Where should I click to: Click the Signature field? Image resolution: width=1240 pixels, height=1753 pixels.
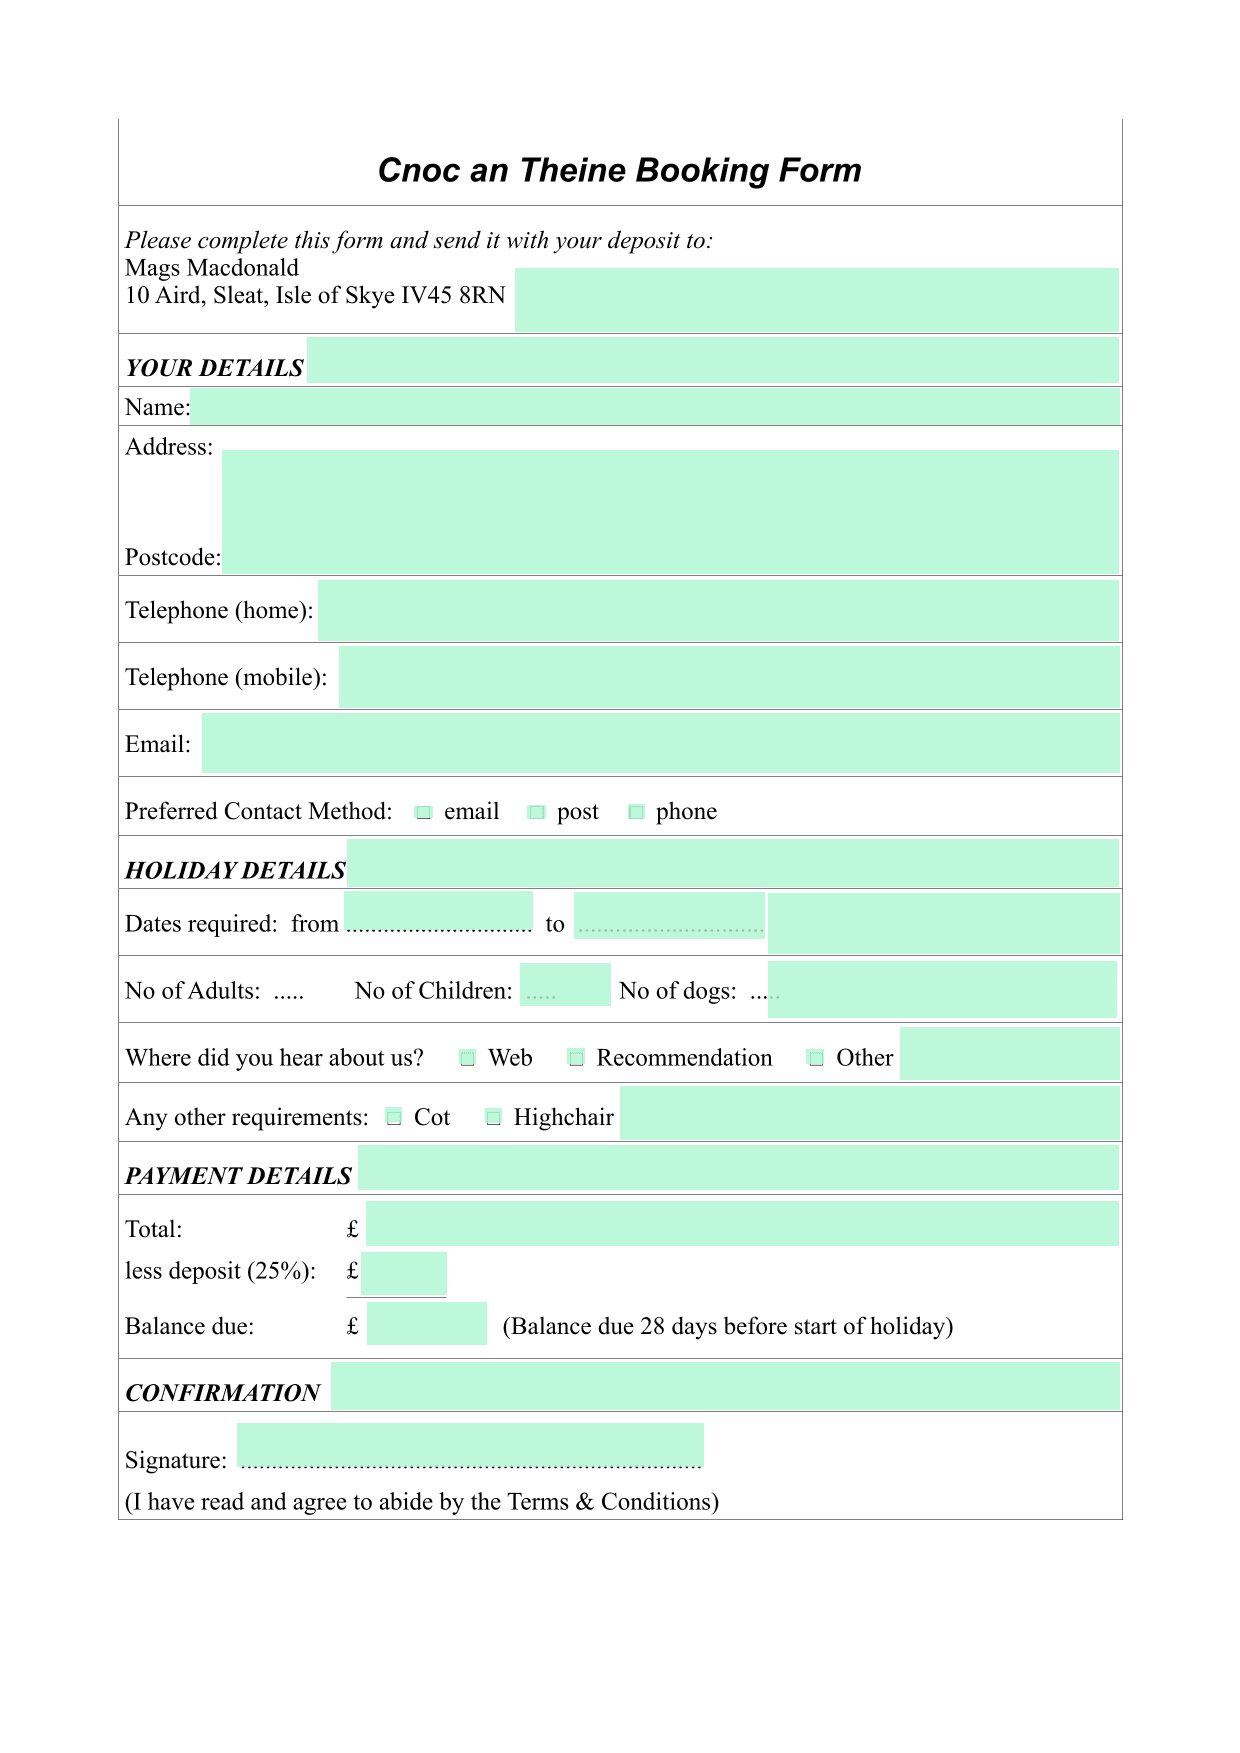470,1446
